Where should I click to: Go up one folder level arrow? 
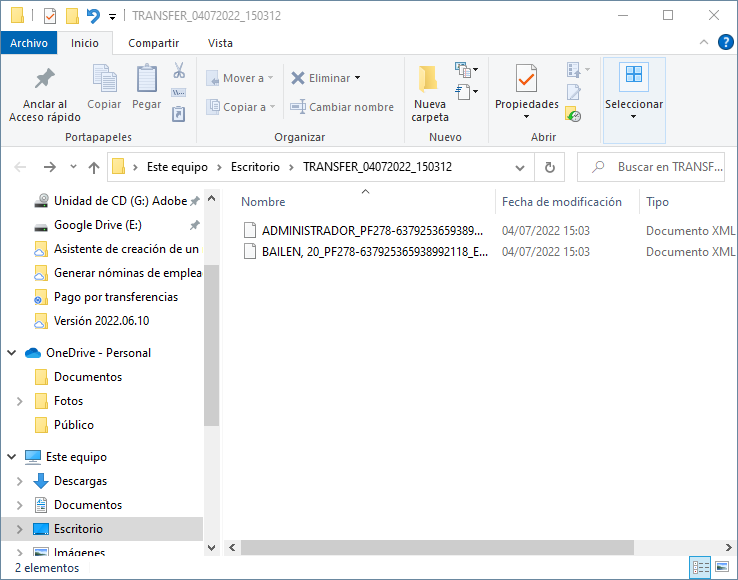pyautogui.click(x=94, y=167)
